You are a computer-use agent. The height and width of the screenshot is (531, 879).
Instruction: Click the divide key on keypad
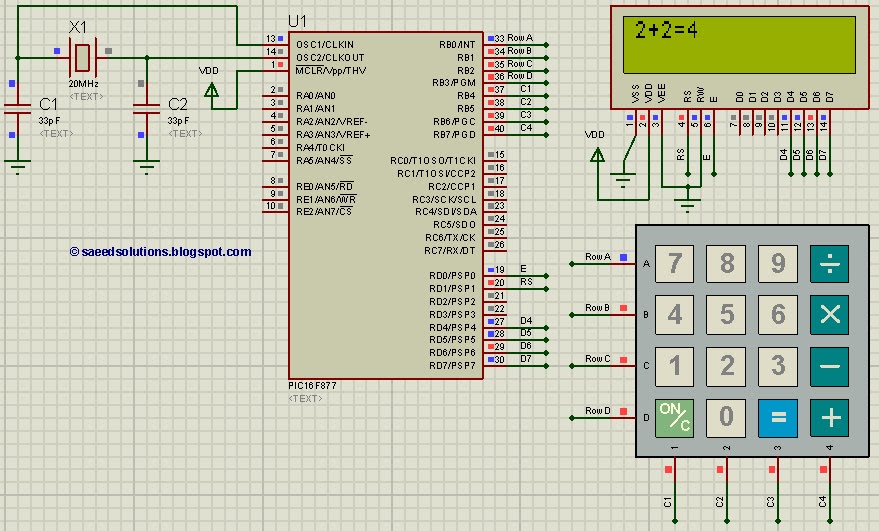click(829, 264)
